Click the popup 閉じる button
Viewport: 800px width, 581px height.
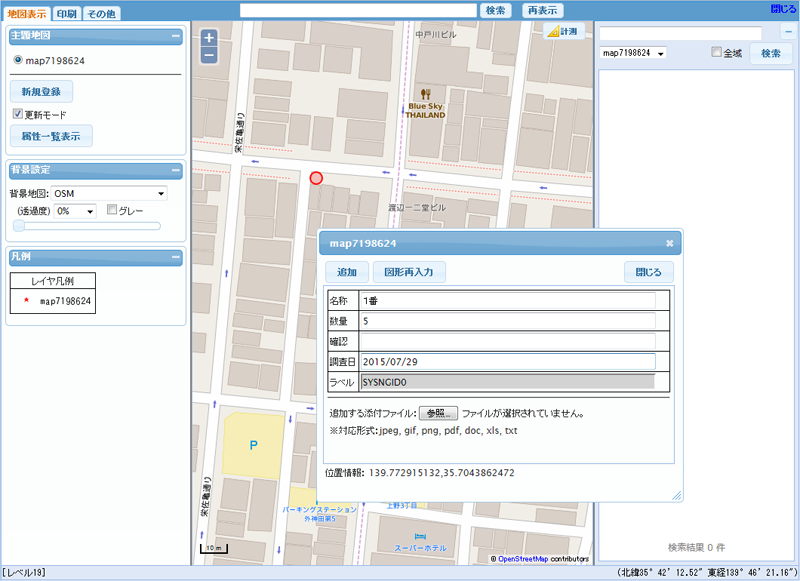click(x=648, y=272)
